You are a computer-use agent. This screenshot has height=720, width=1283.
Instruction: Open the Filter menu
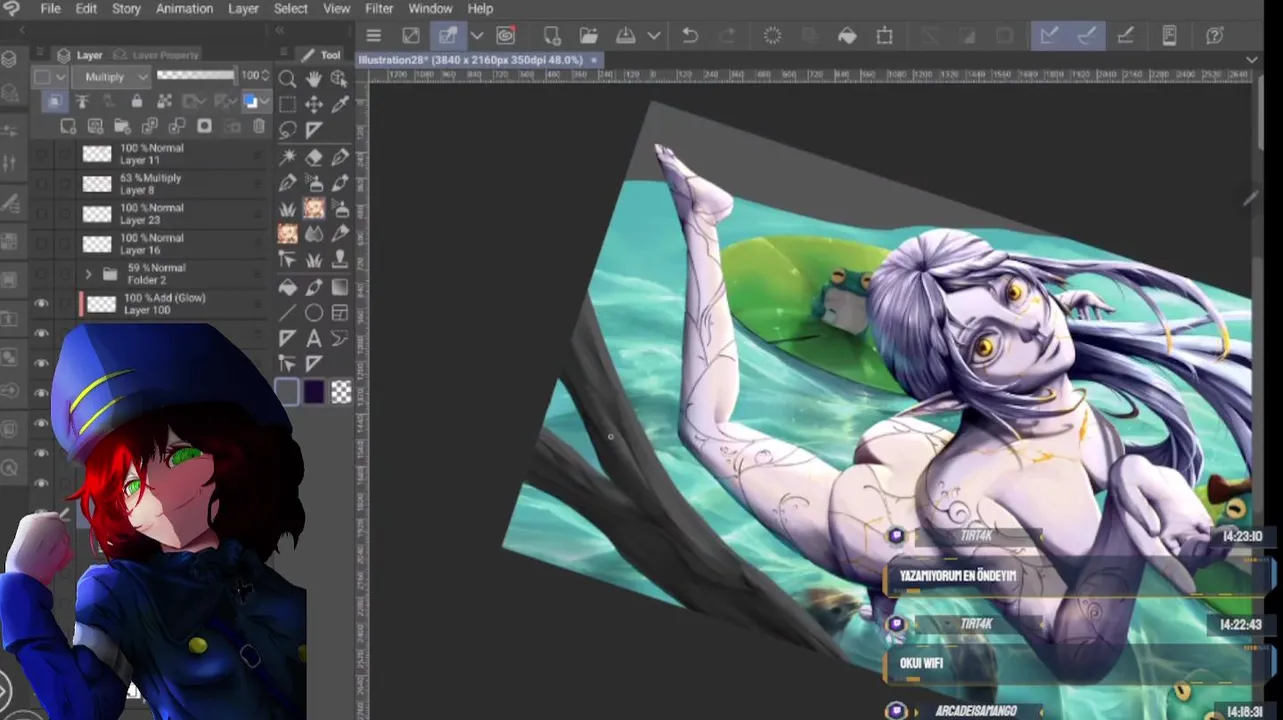[x=379, y=8]
